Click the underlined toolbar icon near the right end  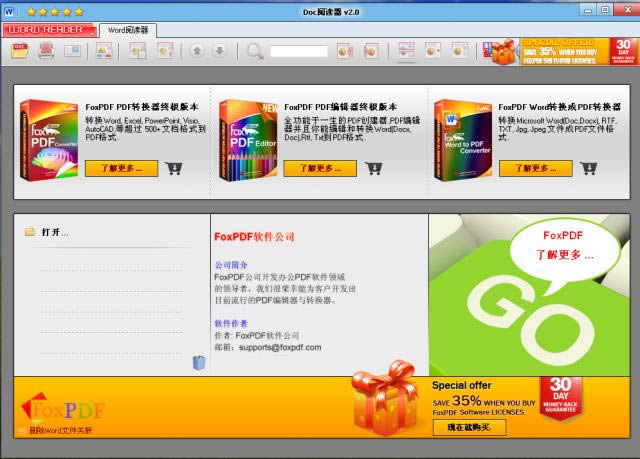click(x=407, y=51)
